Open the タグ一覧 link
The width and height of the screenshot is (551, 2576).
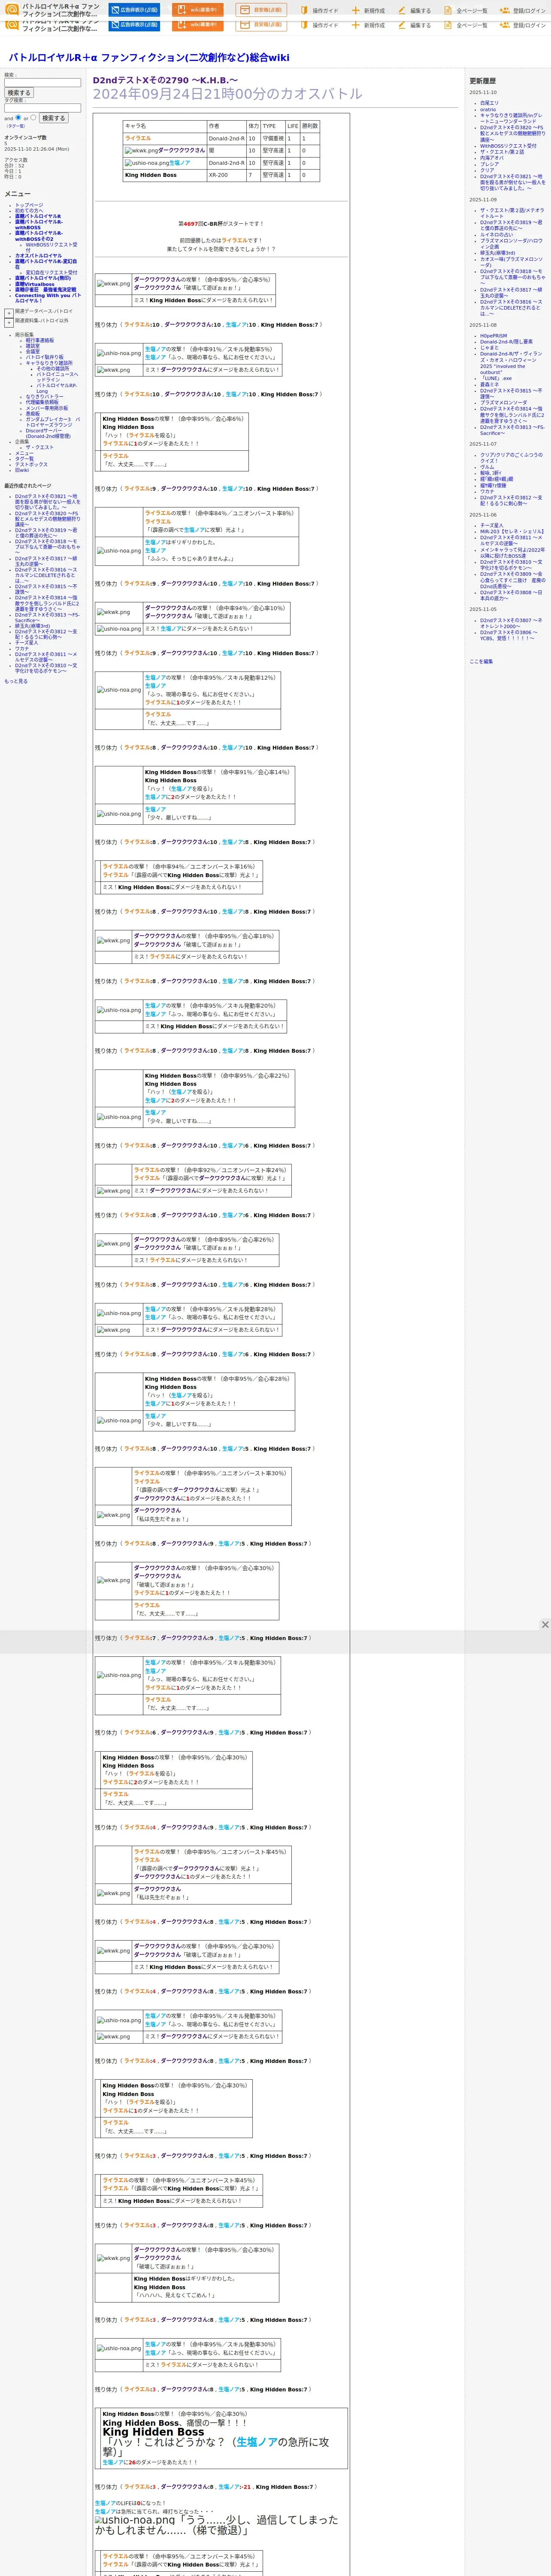pyautogui.click(x=16, y=126)
